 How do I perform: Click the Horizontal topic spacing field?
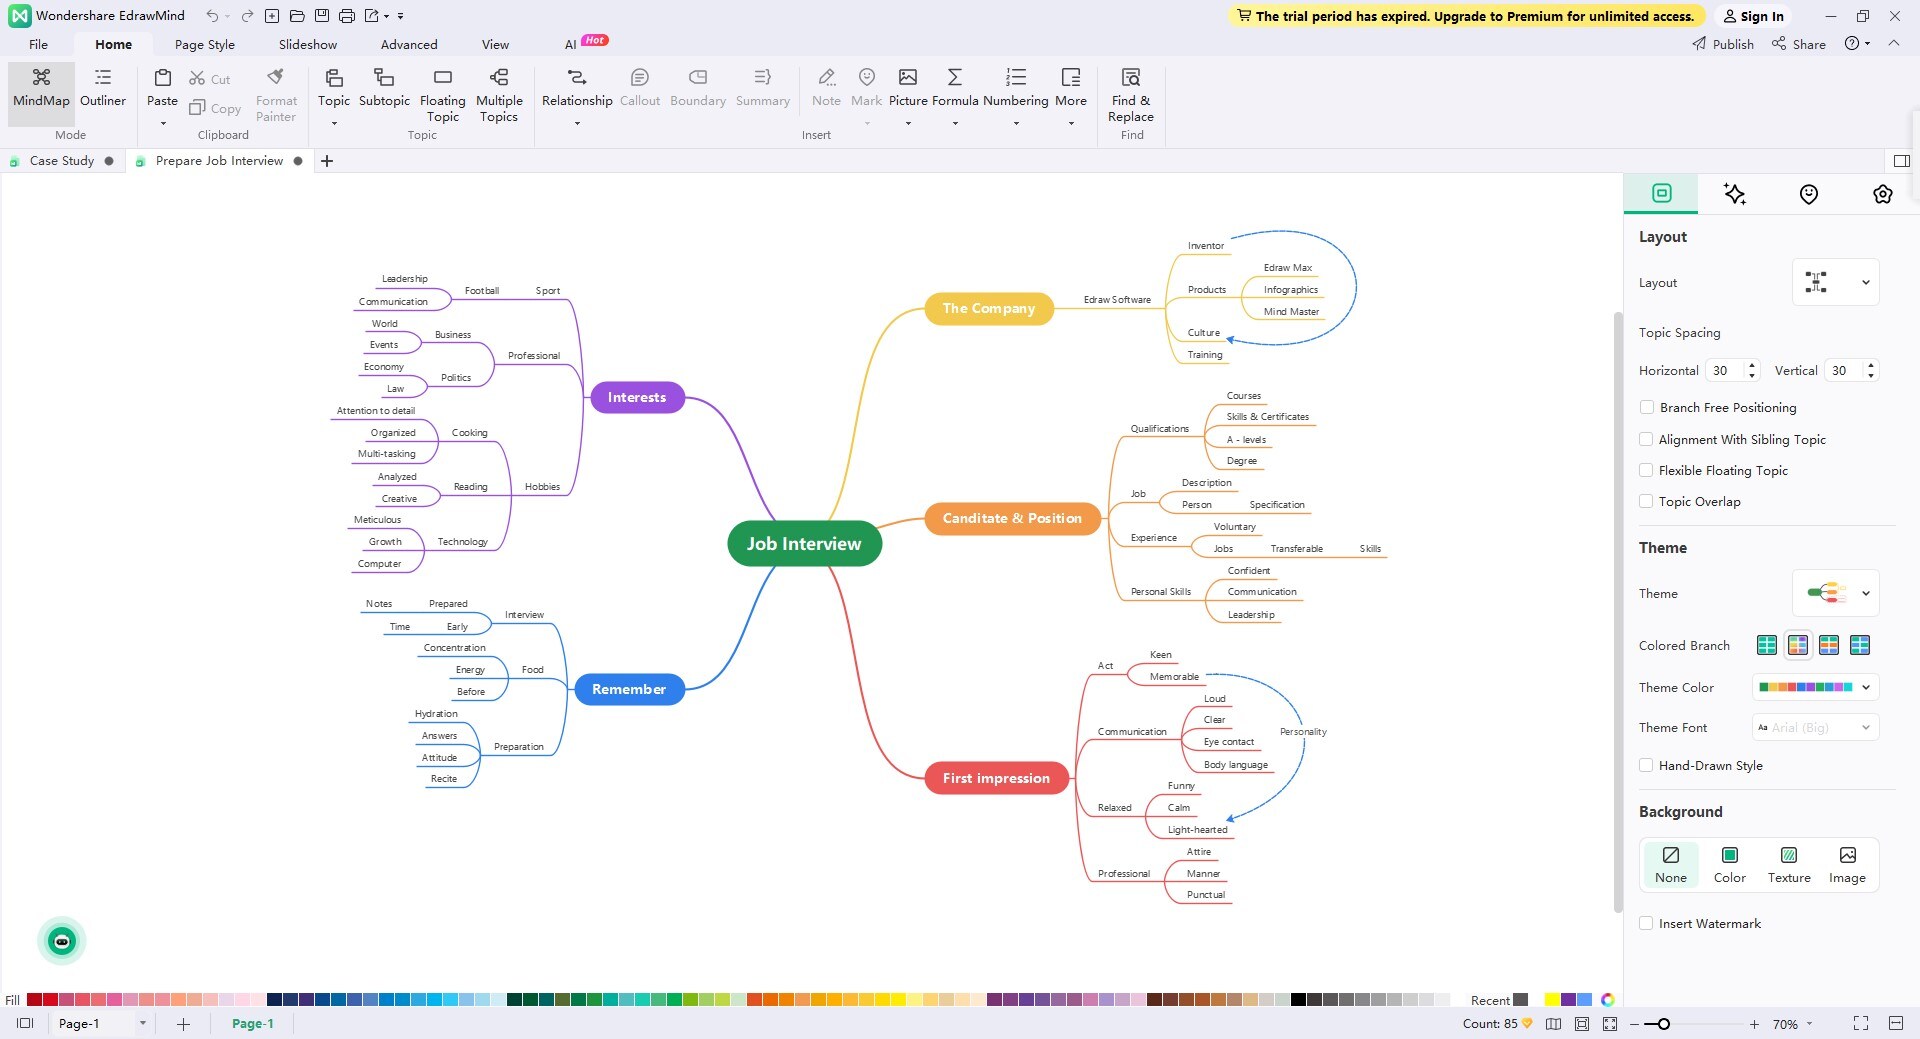[x=1732, y=370]
